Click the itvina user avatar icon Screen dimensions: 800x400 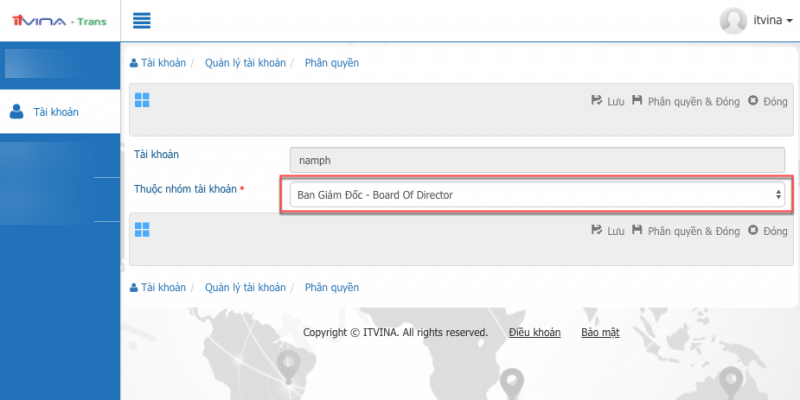[x=733, y=20]
